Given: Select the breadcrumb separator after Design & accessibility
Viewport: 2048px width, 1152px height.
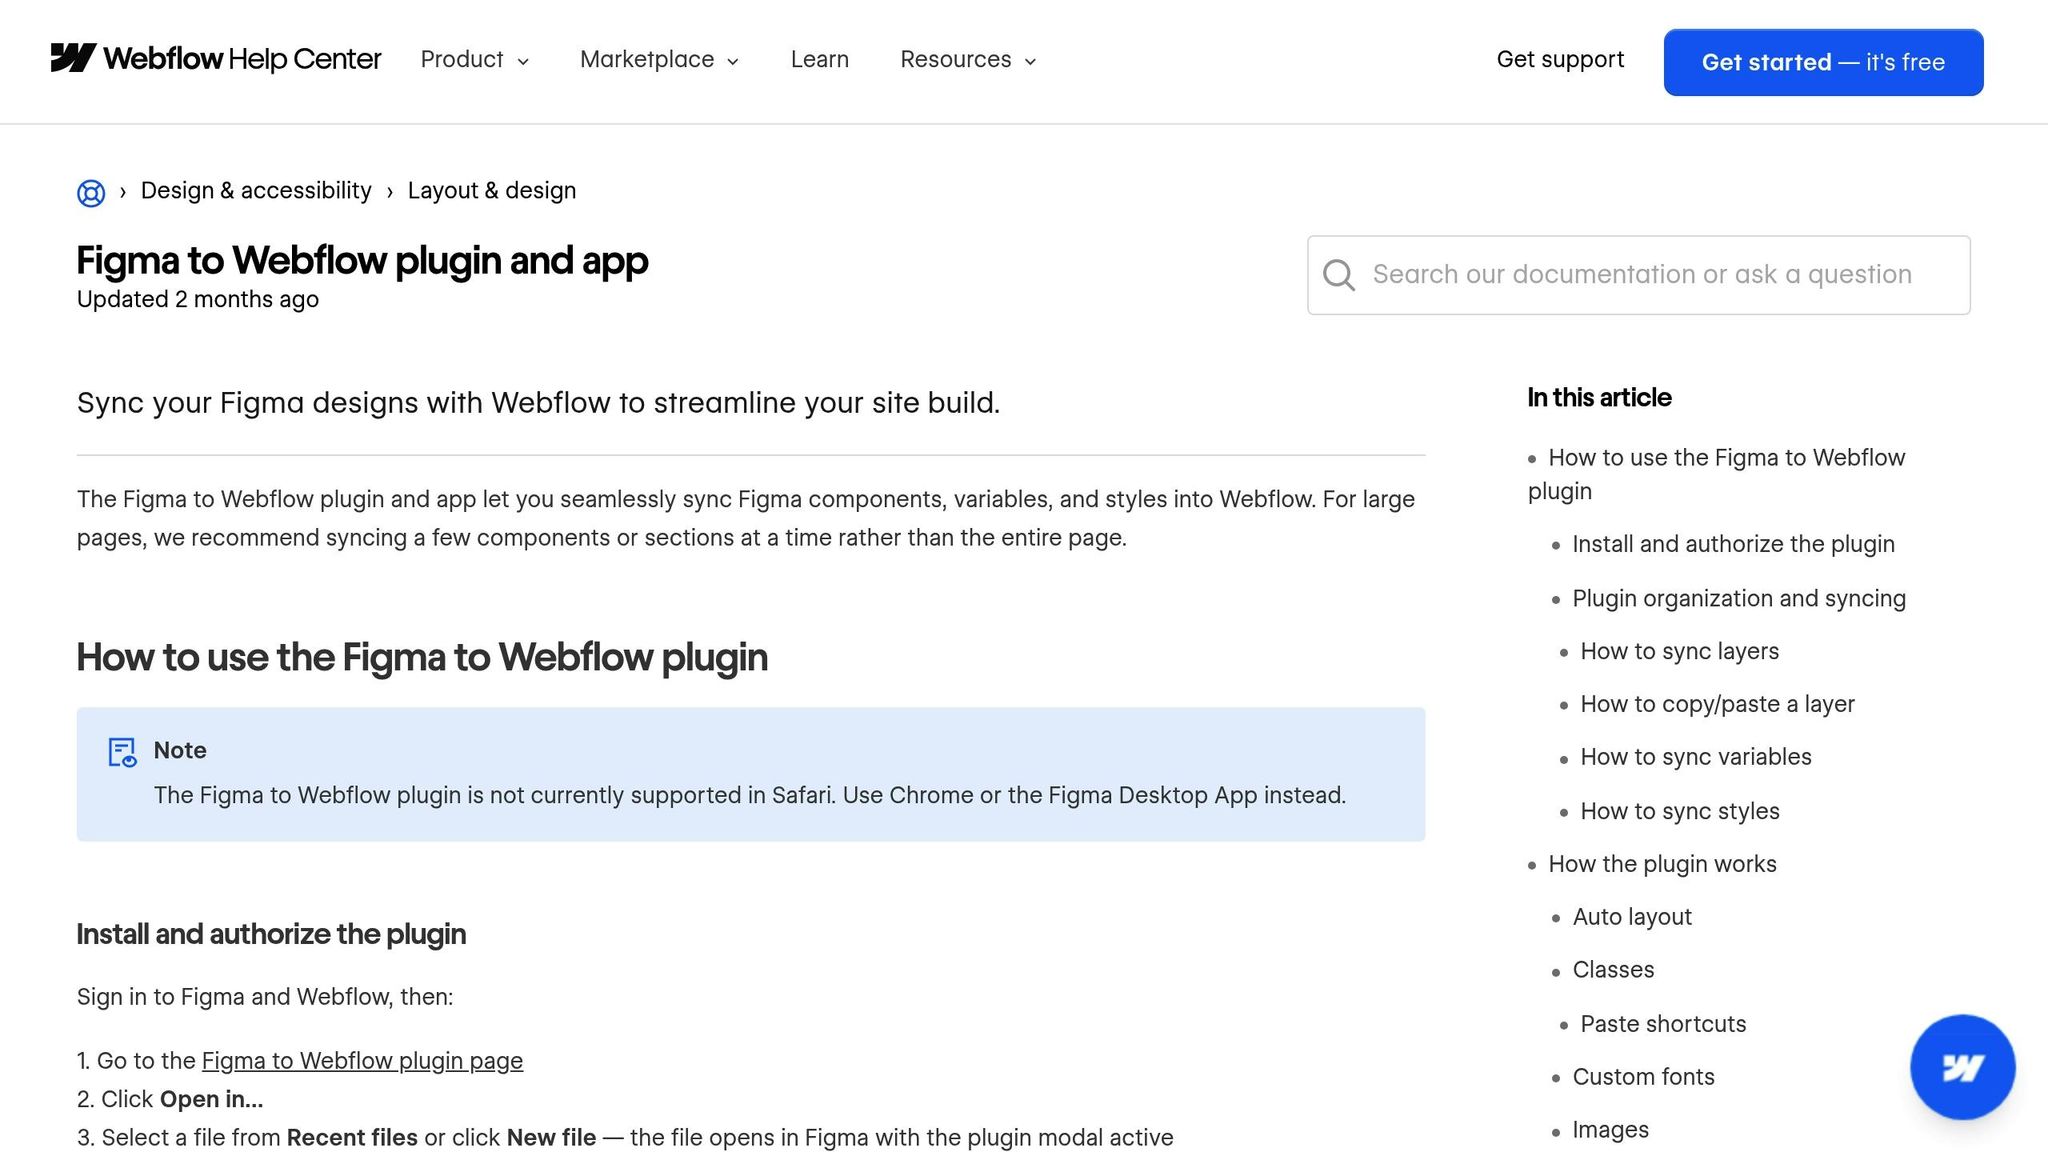Looking at the screenshot, I should (389, 191).
